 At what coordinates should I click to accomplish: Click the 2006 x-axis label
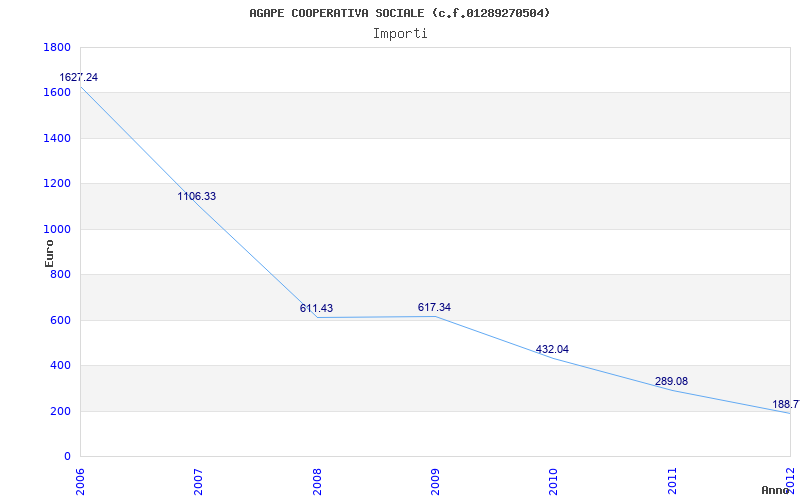pyautogui.click(x=81, y=481)
